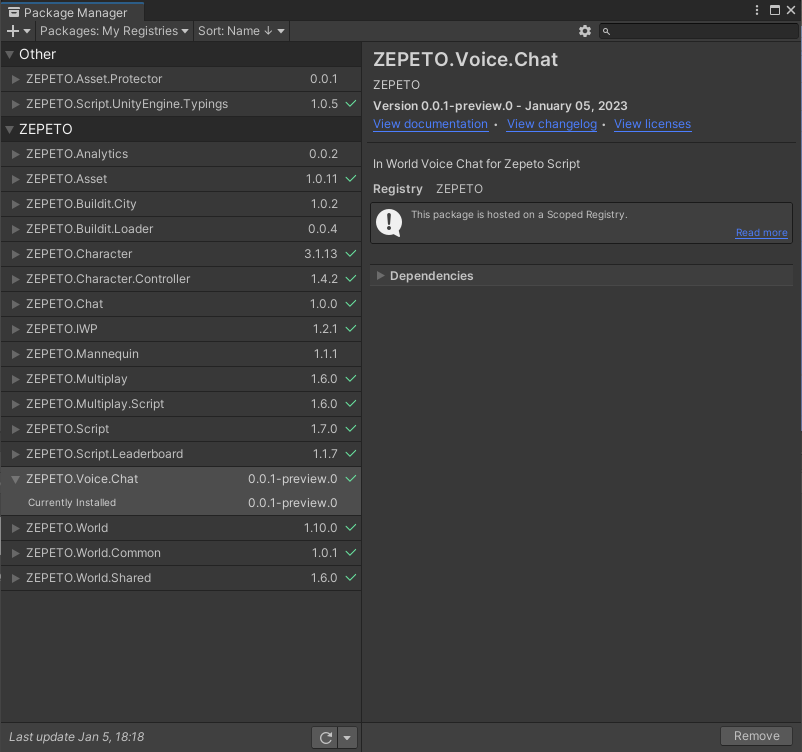
Task: Open the Packages: My Registries dropdown
Action: 114,31
